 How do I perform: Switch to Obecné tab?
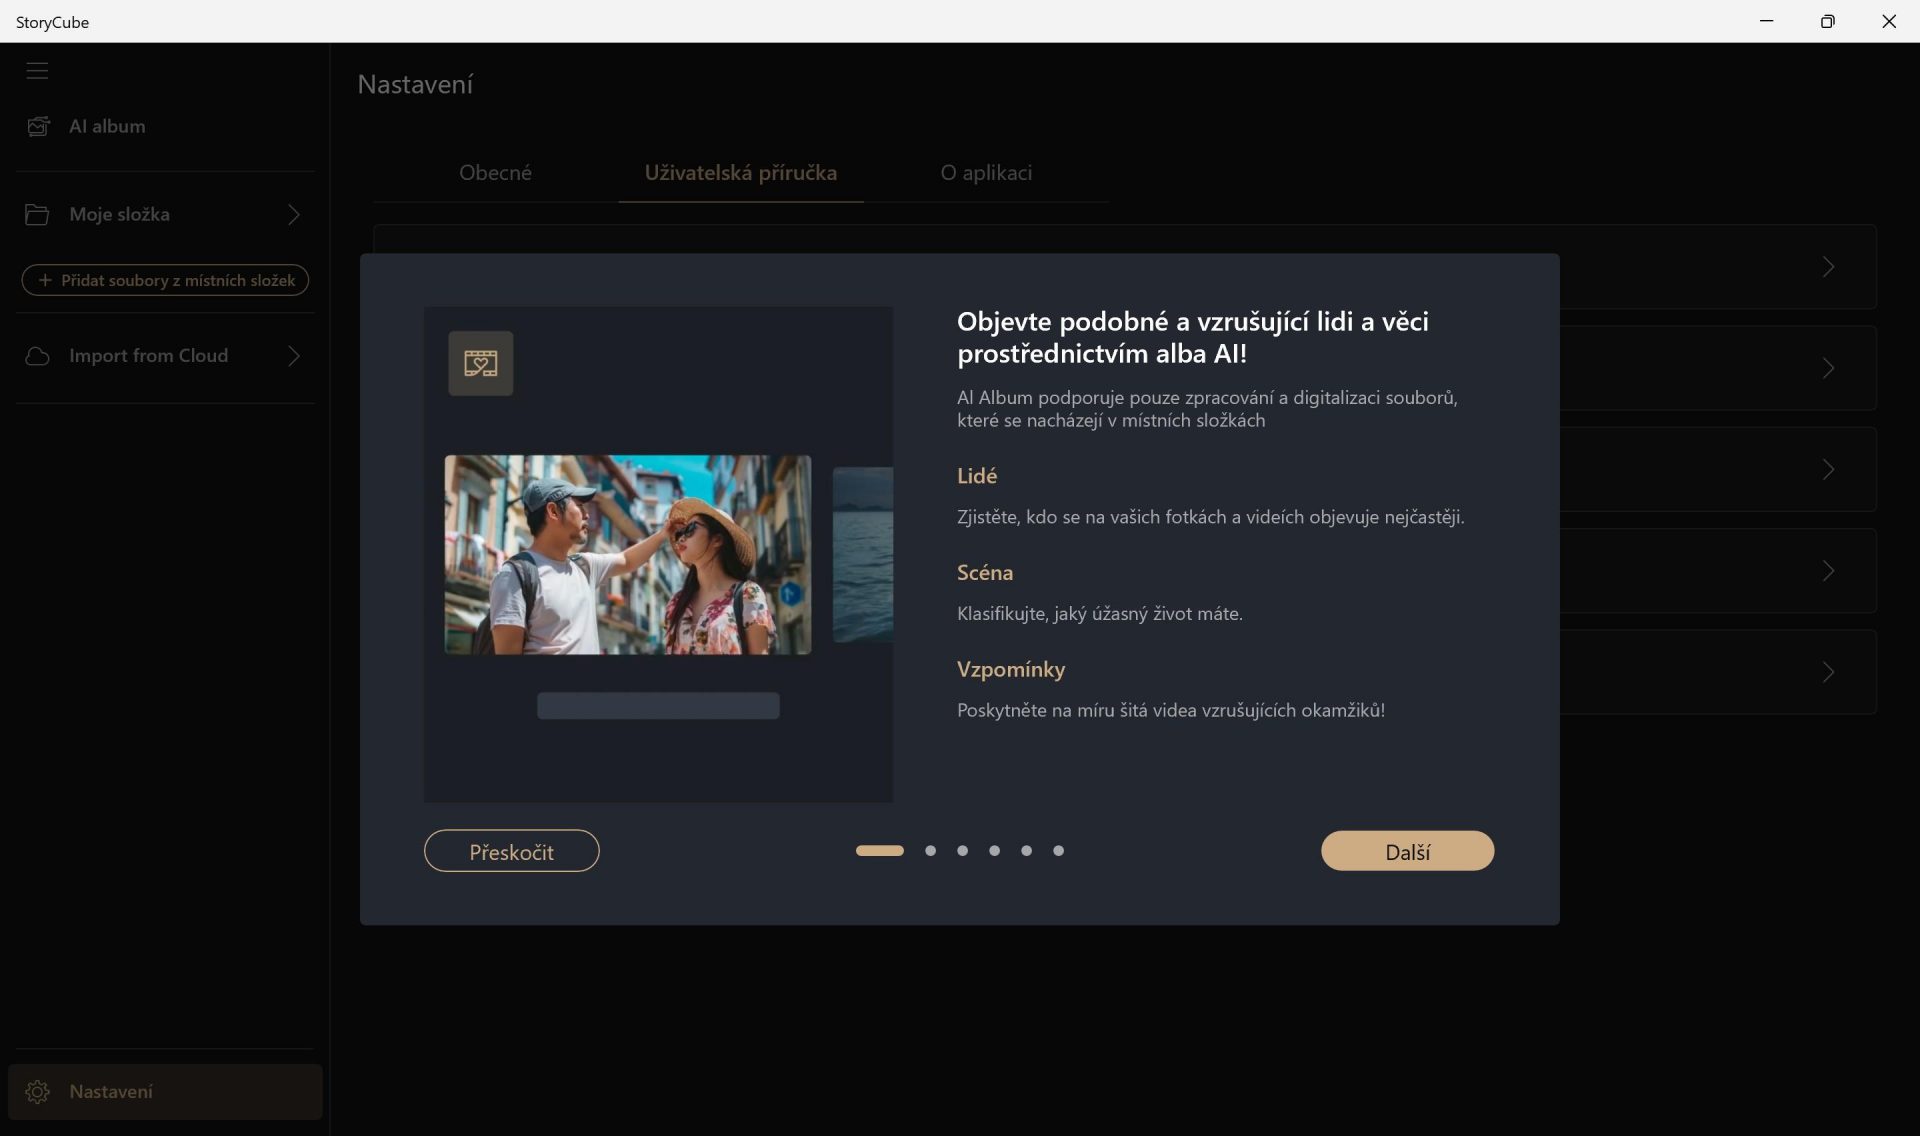point(495,172)
